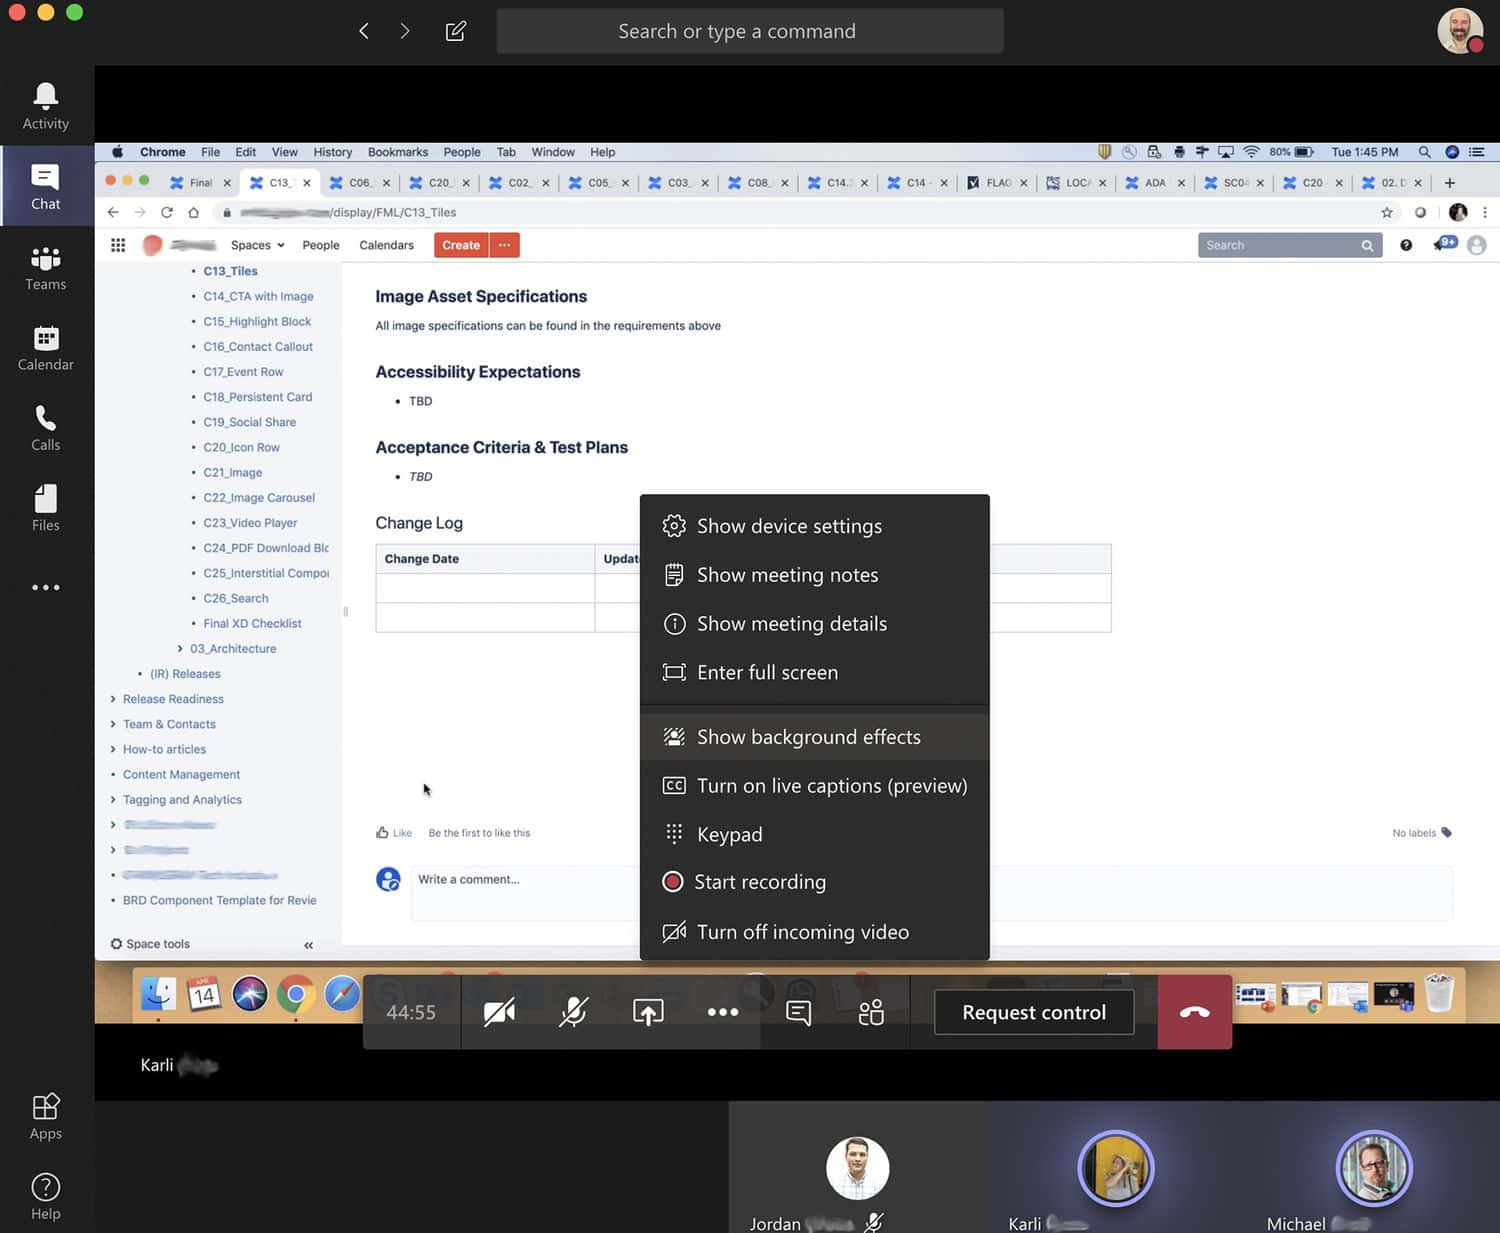Like the Confluence page
This screenshot has height=1233, width=1500.
(394, 833)
